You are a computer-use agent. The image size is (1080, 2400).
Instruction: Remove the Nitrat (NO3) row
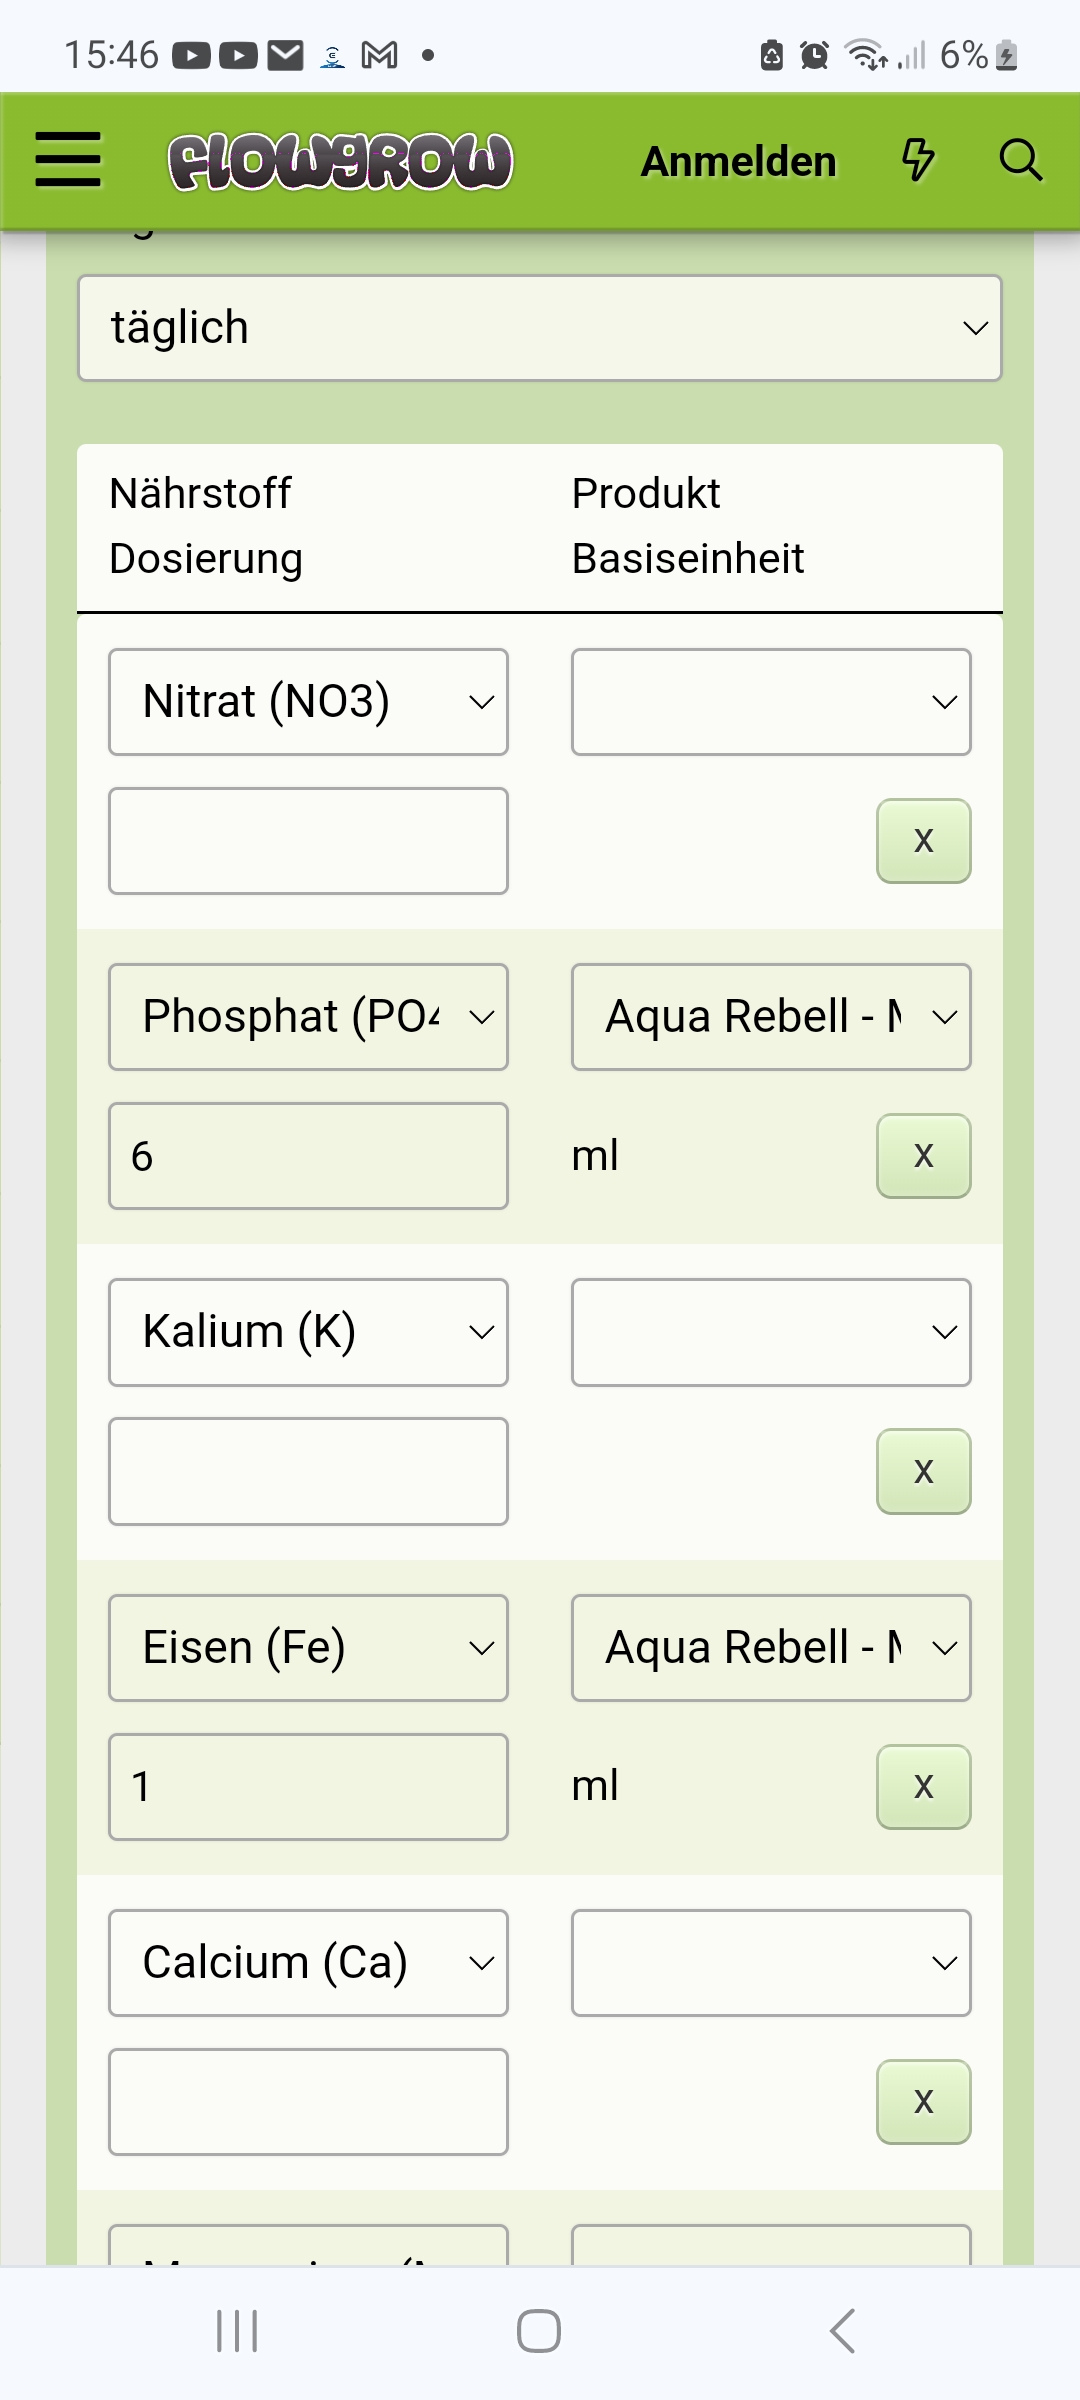pyautogui.click(x=923, y=841)
